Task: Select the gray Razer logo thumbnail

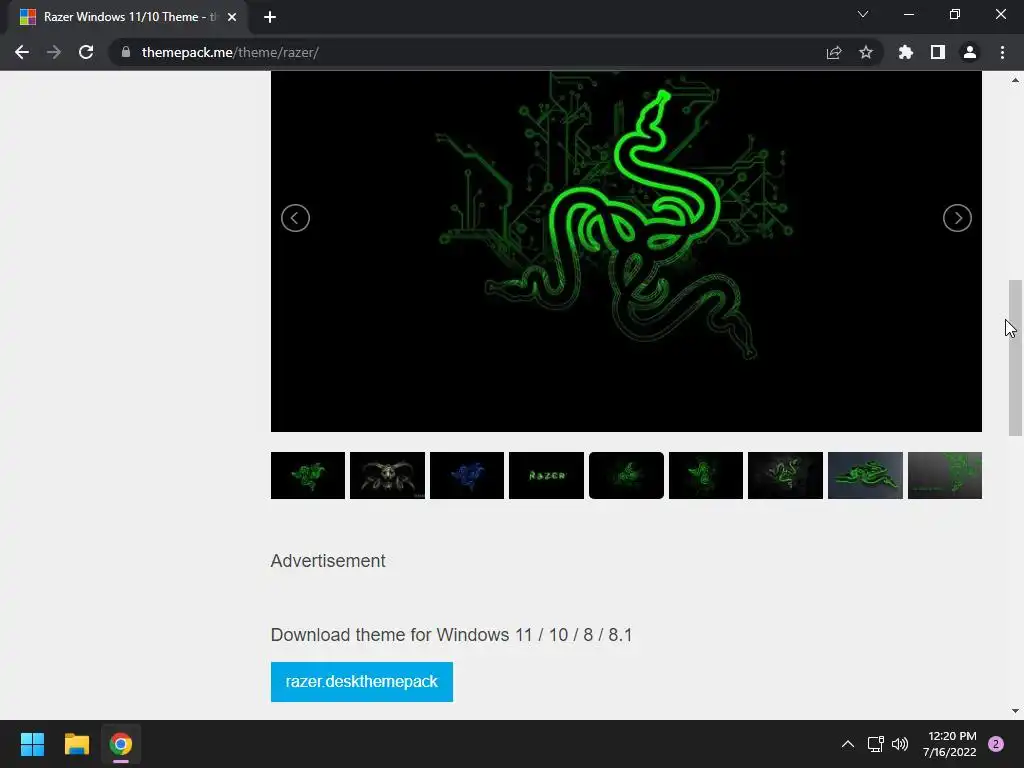Action: click(x=786, y=475)
